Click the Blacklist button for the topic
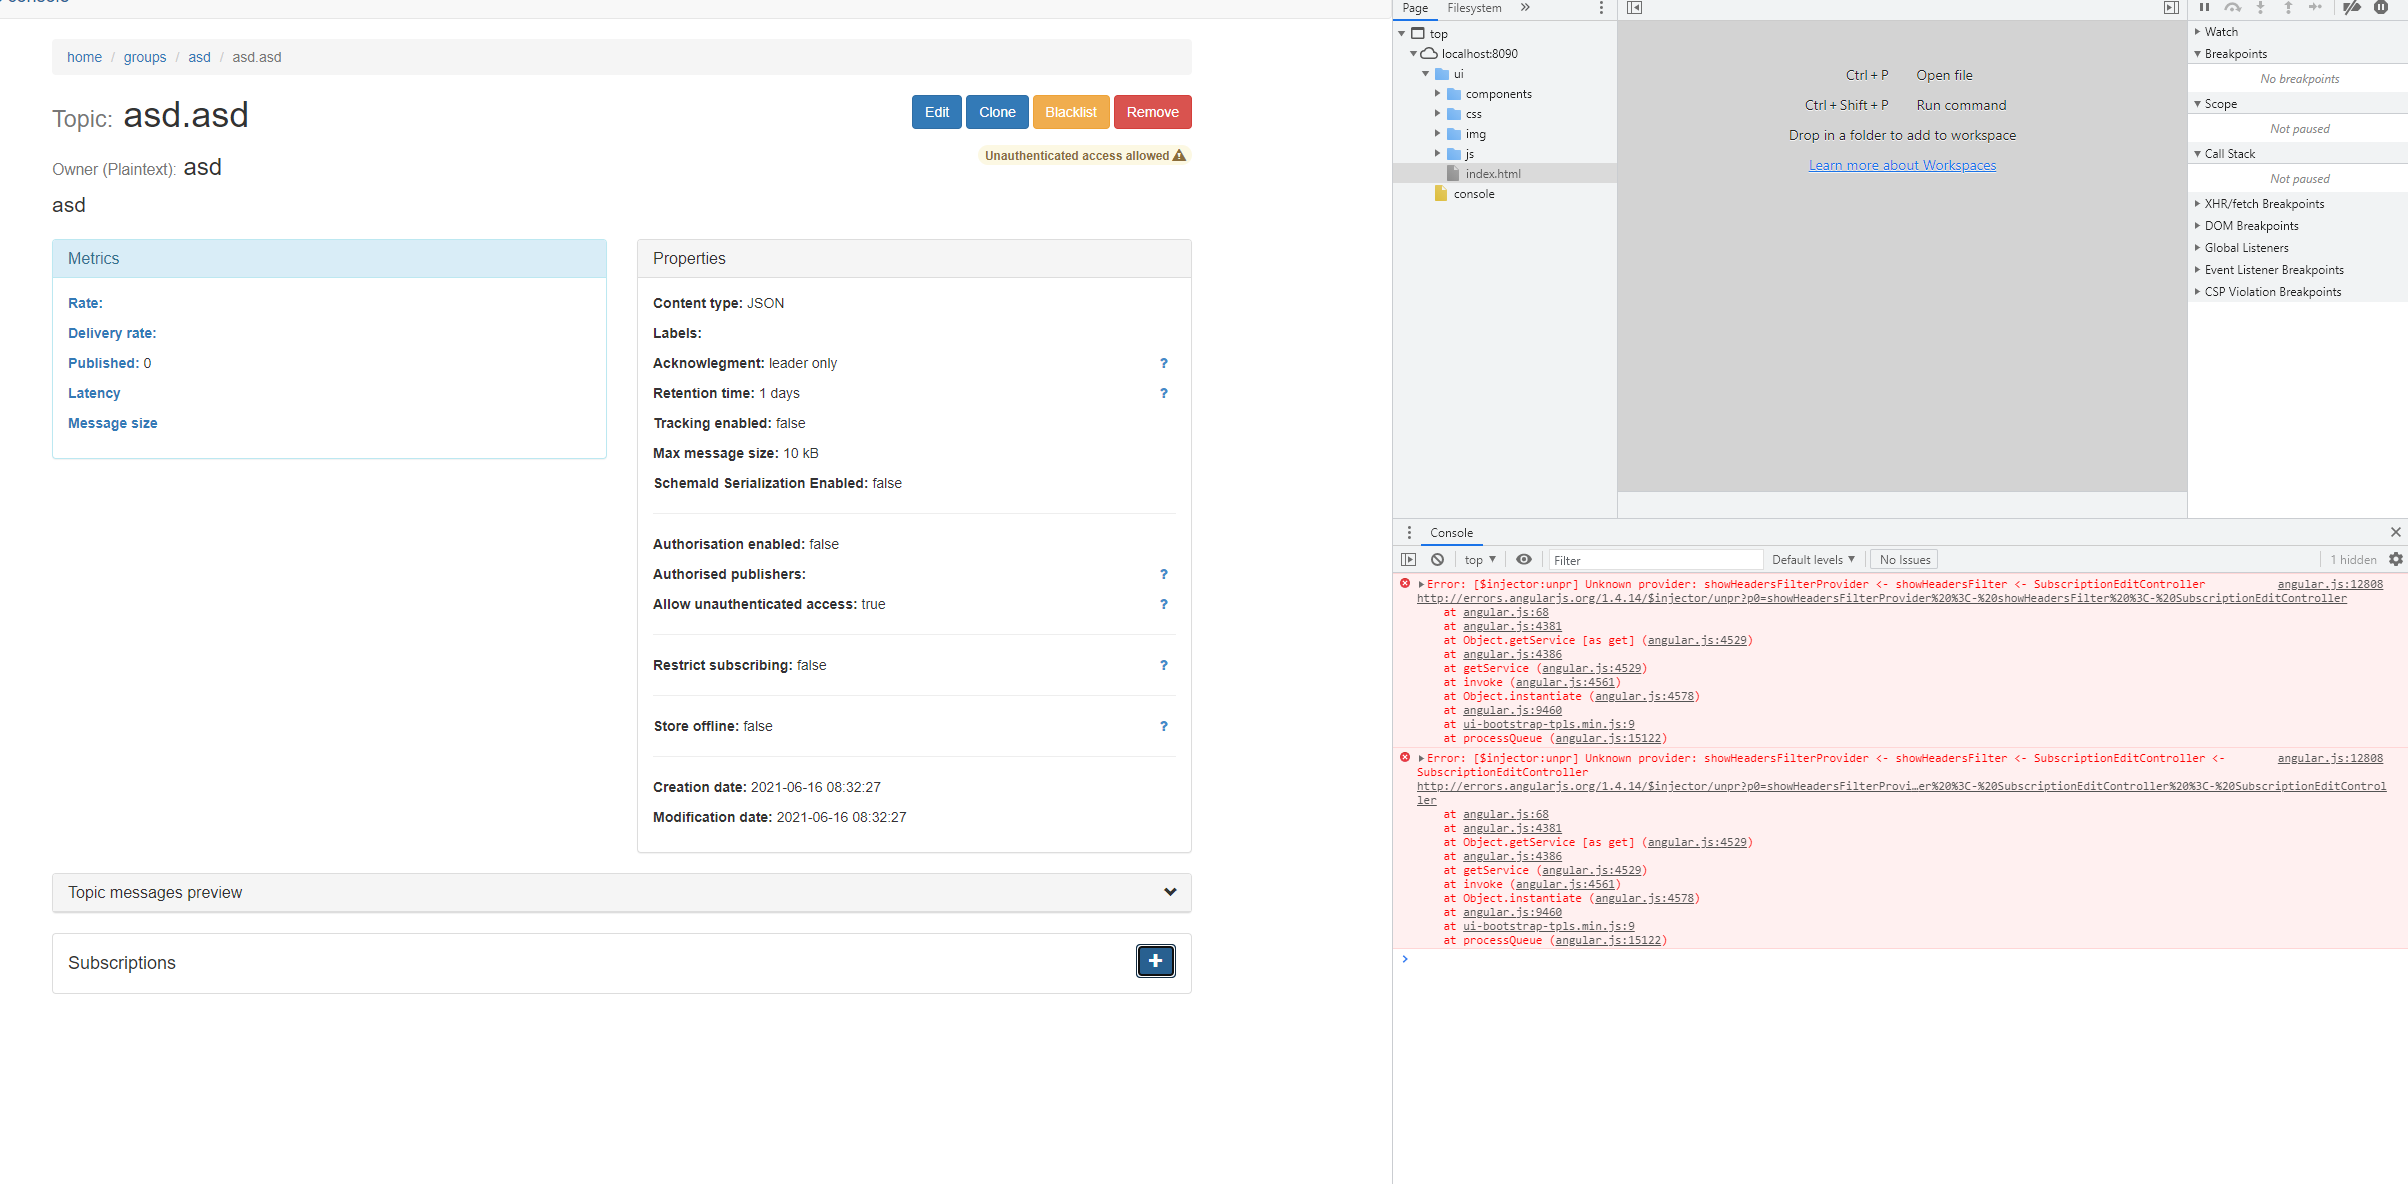Image resolution: width=2408 pixels, height=1184 pixels. click(1071, 111)
